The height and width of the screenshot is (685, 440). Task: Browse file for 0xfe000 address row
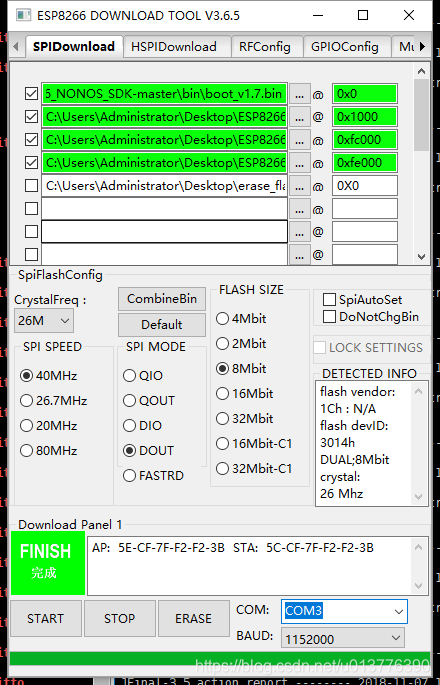tap(300, 163)
